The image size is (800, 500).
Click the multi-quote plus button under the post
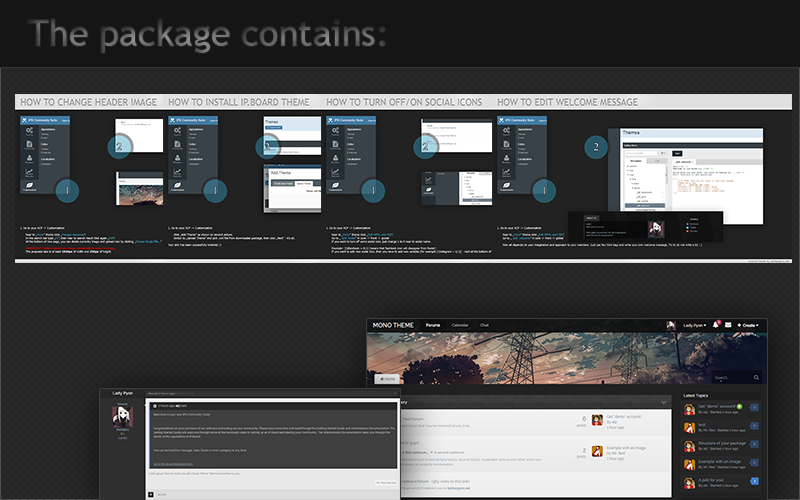(151, 494)
